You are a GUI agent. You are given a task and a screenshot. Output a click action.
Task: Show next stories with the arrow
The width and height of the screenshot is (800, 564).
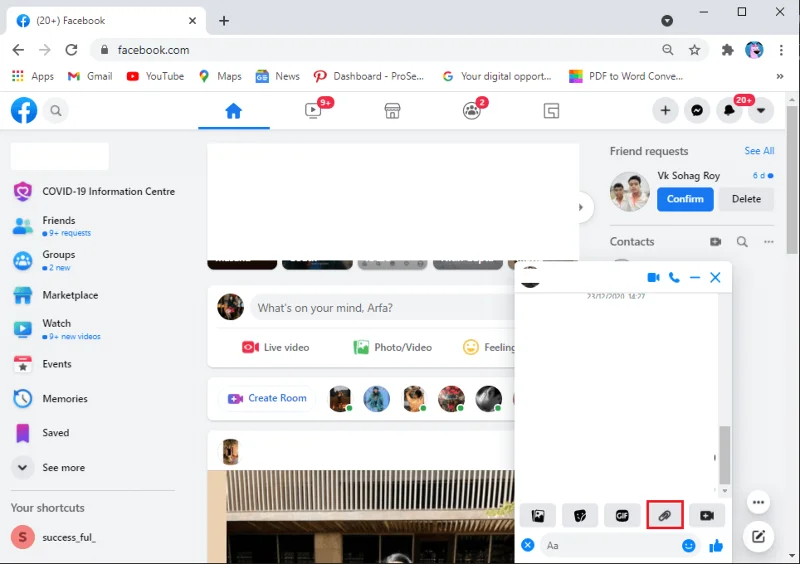pyautogui.click(x=581, y=207)
